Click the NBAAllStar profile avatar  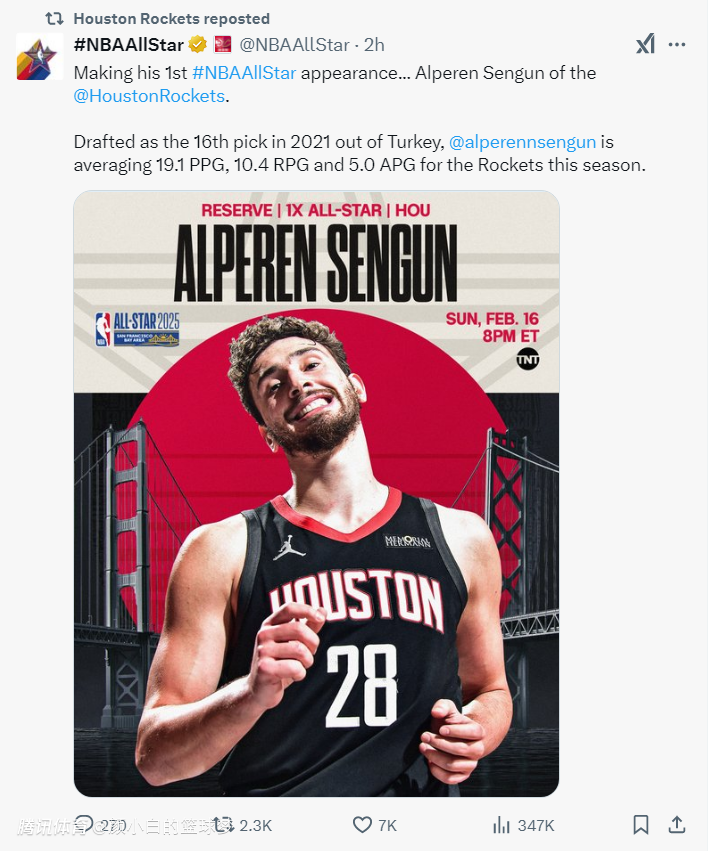pos(39,56)
